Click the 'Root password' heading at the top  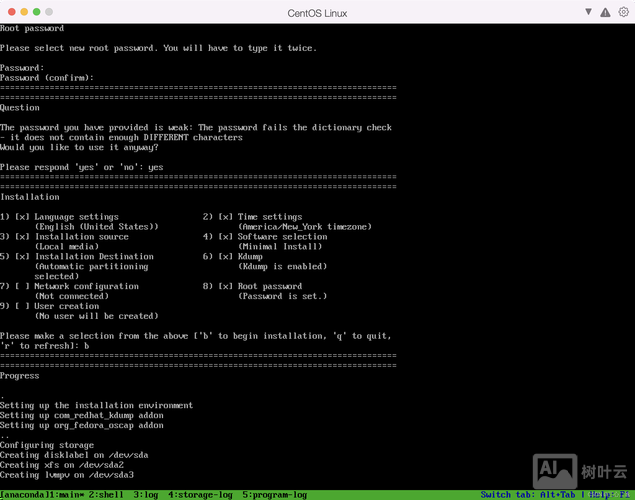click(32, 28)
